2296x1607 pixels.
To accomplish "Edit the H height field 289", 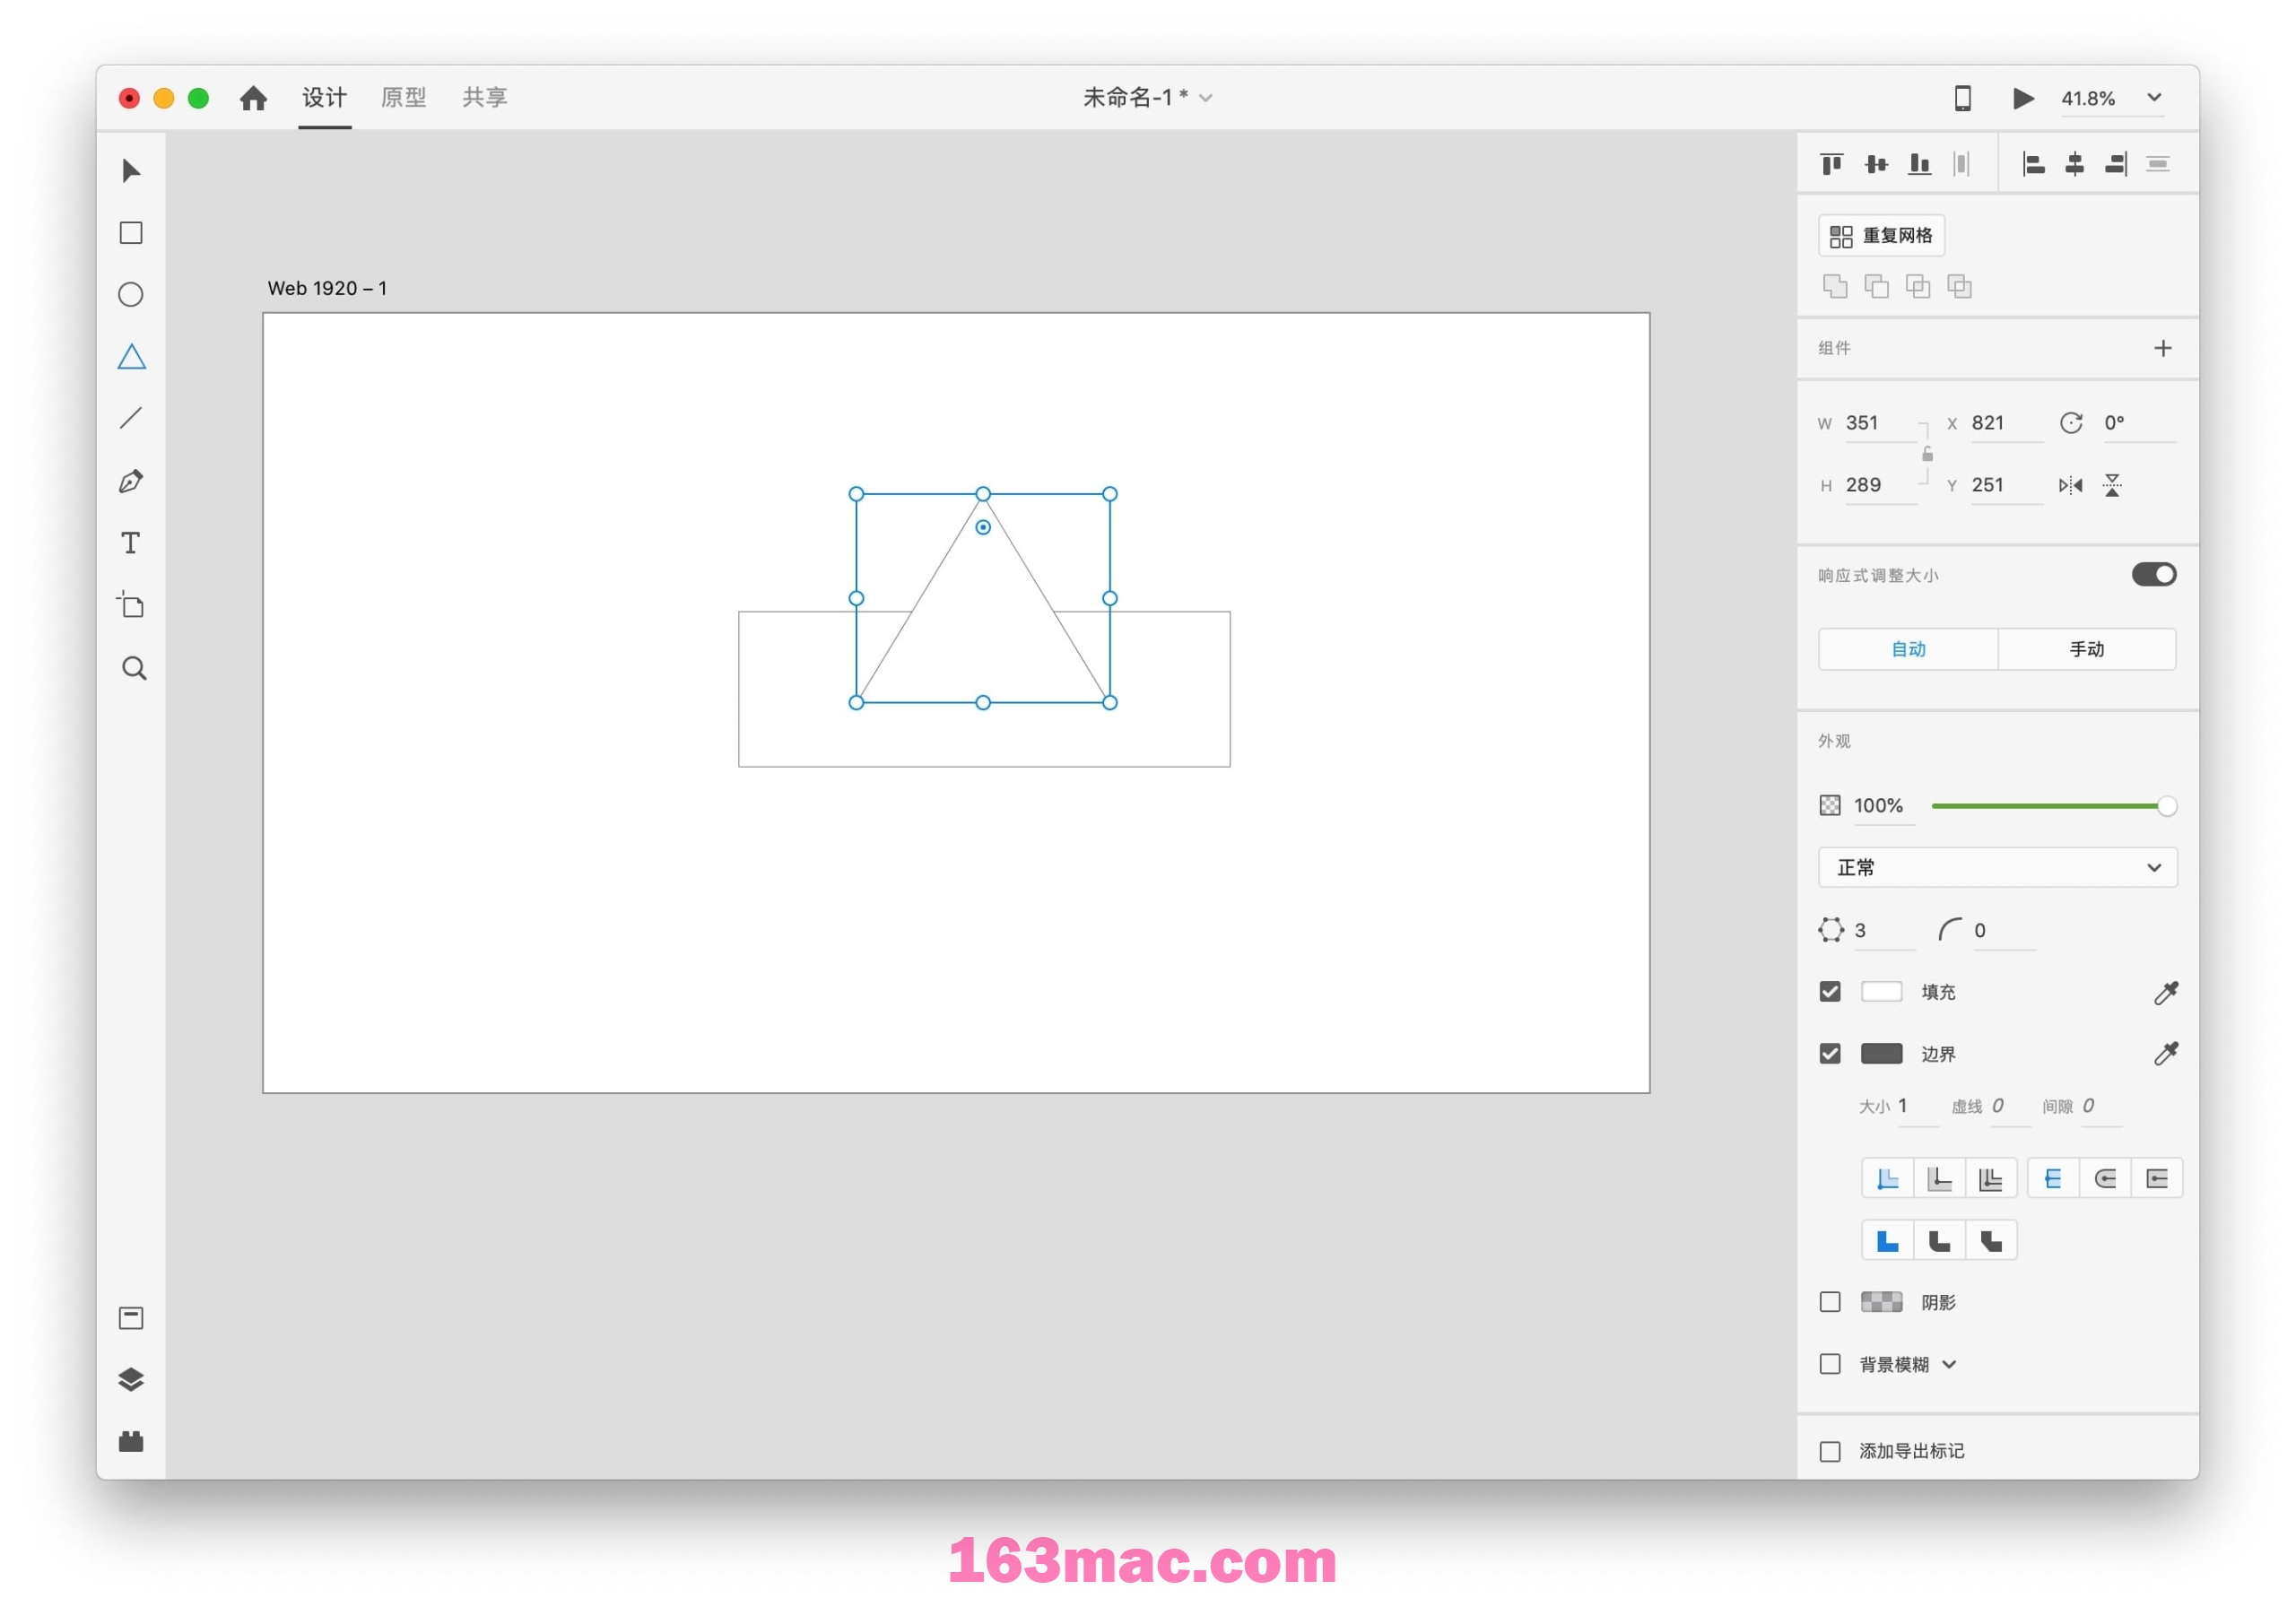I will point(1880,485).
